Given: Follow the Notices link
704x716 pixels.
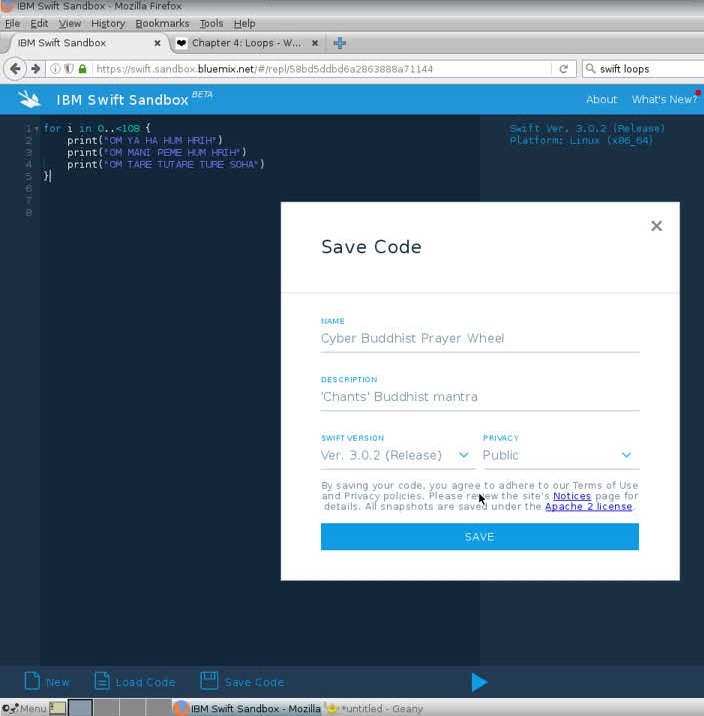Looking at the screenshot, I should [572, 496].
